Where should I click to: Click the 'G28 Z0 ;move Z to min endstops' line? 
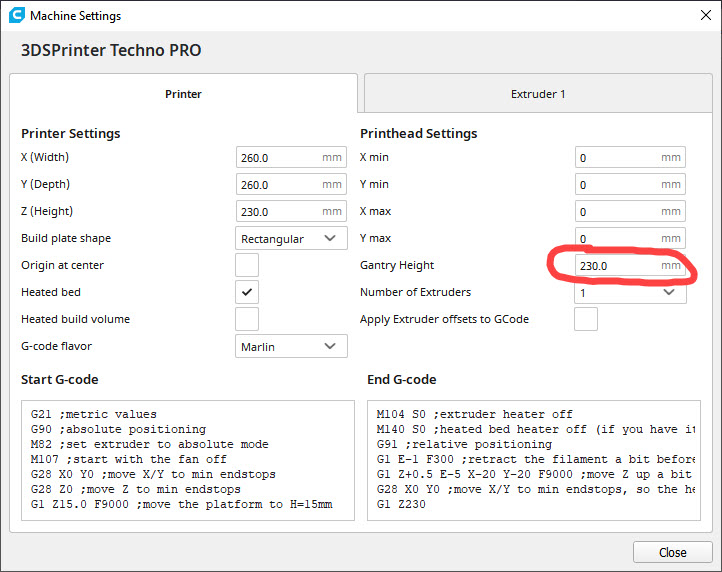135,489
